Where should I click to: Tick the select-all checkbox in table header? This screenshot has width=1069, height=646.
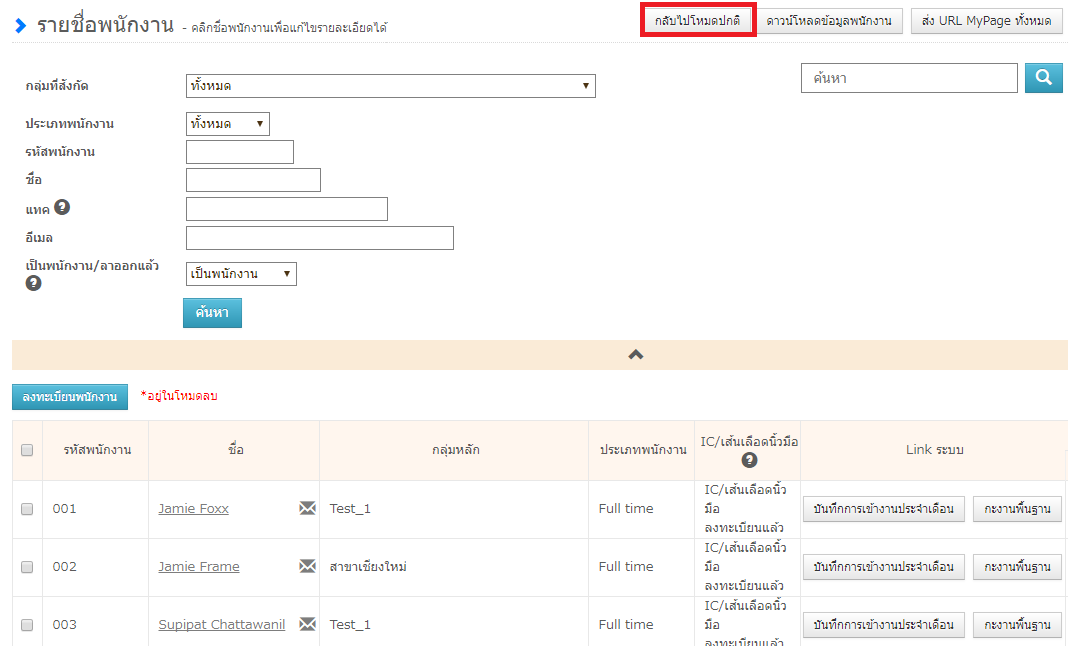click(27, 450)
